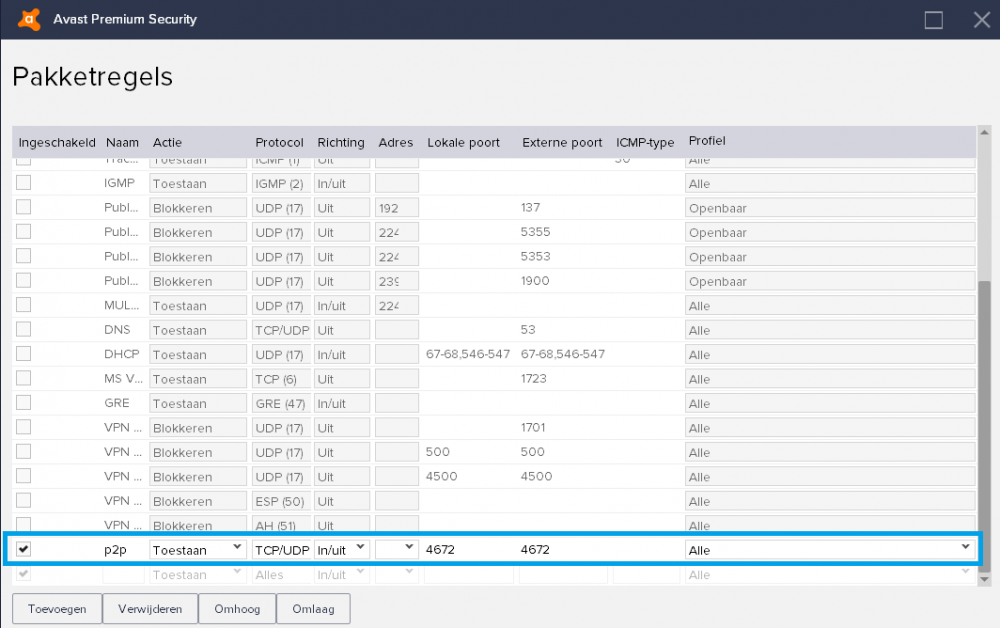Open the p2p Richting dropdown In/uit
The width and height of the screenshot is (1000, 628).
[x=342, y=549]
